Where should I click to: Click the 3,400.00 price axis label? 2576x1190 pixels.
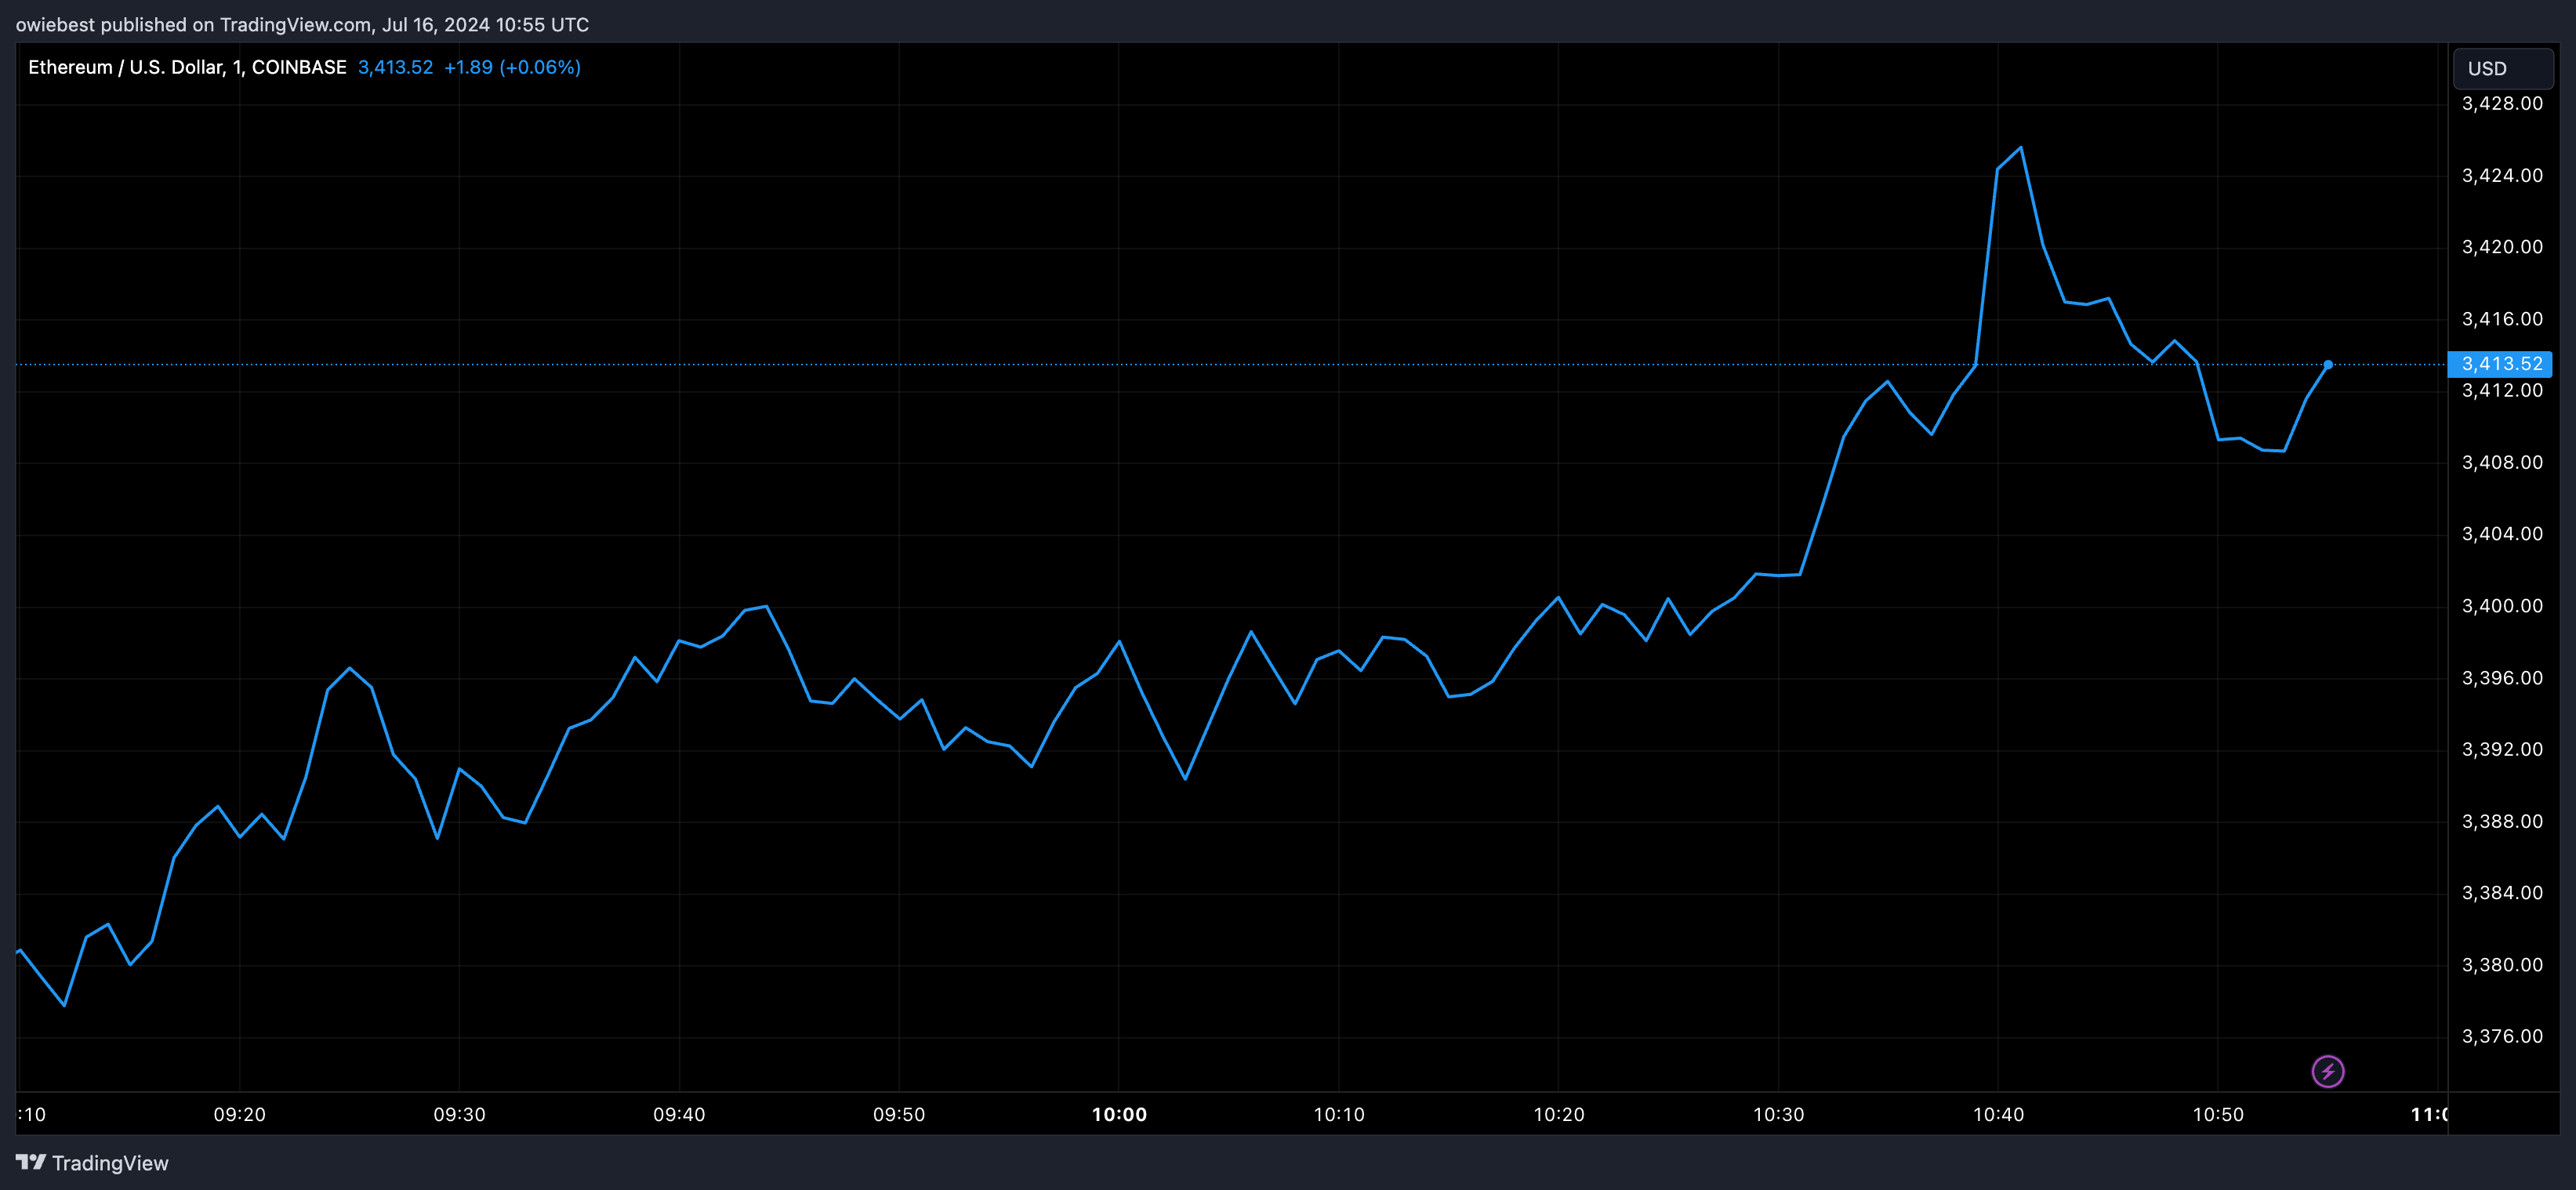click(x=2502, y=606)
